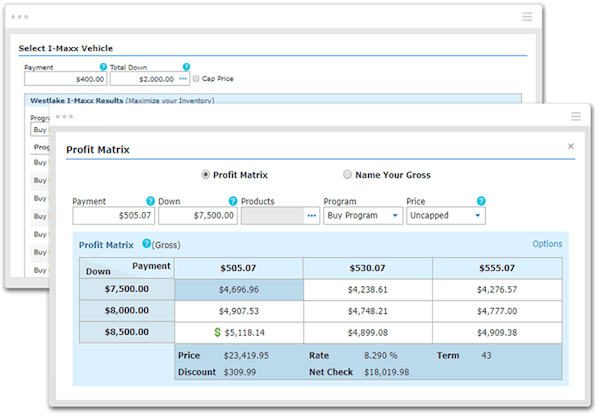The image size is (600, 416).
Task: Open Products ellipsis picker button
Action: coord(311,215)
